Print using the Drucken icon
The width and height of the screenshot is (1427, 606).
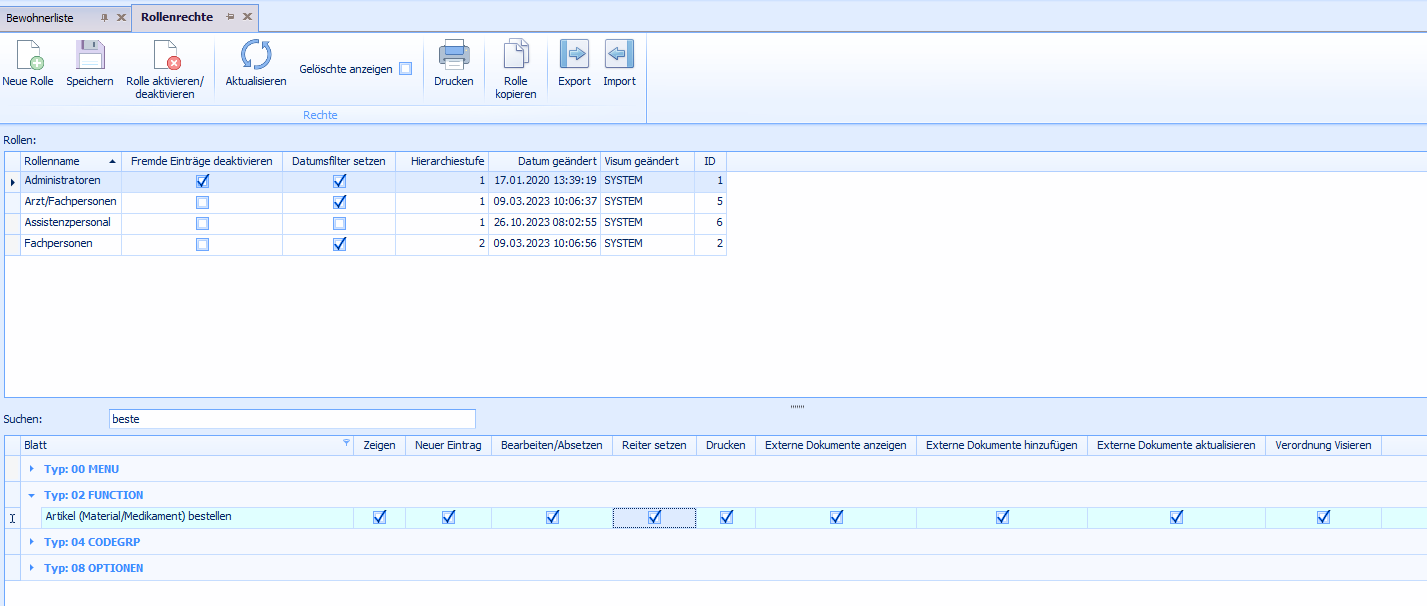[x=454, y=56]
